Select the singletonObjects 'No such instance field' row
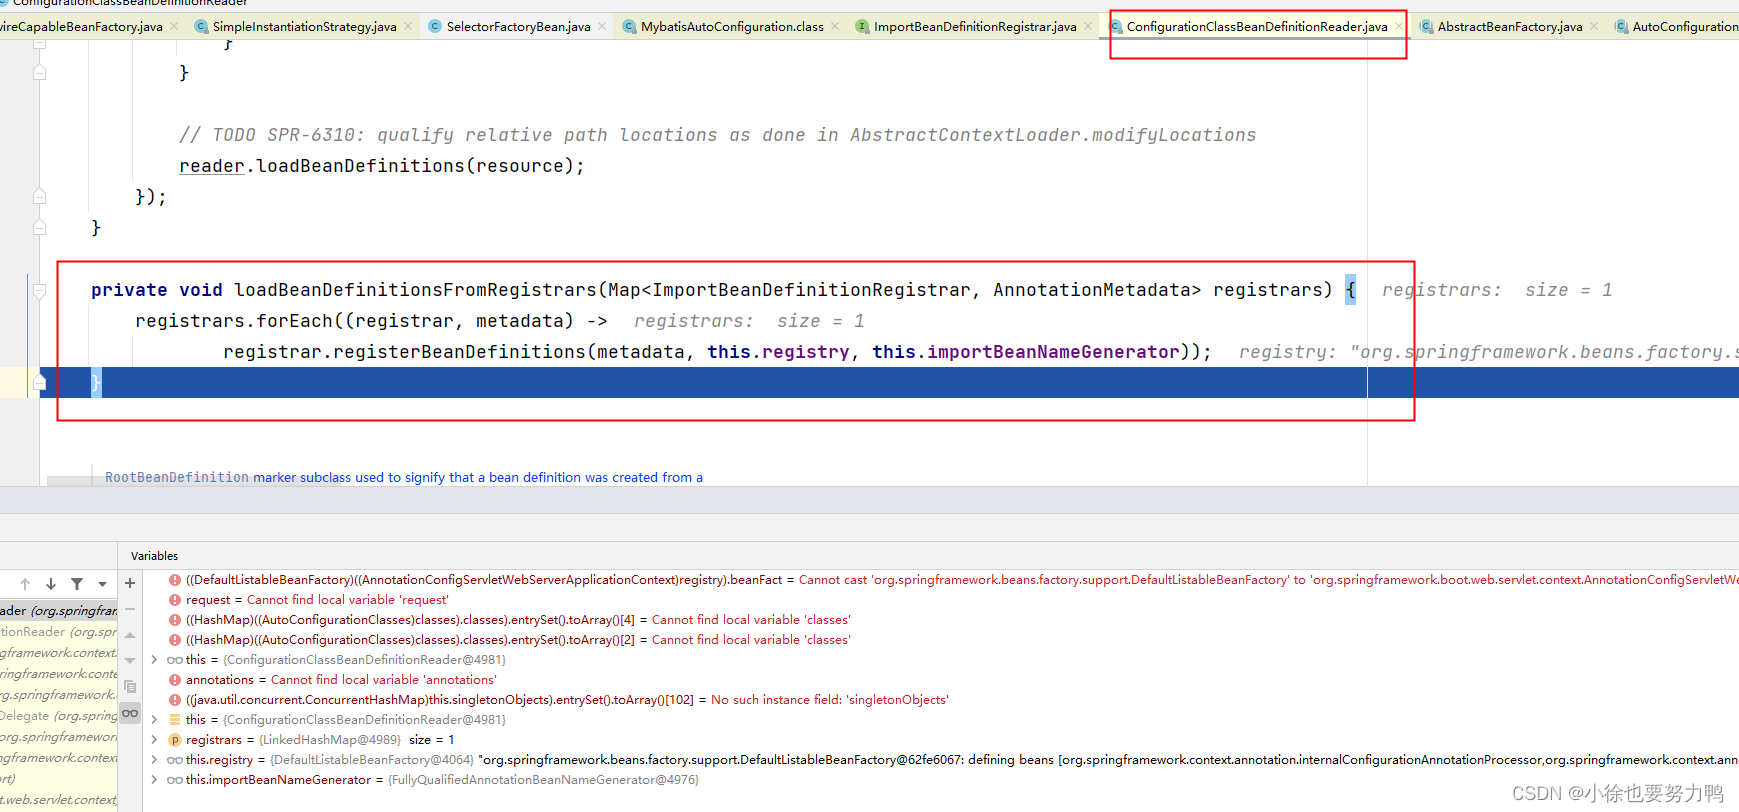The width and height of the screenshot is (1739, 812). point(940,700)
